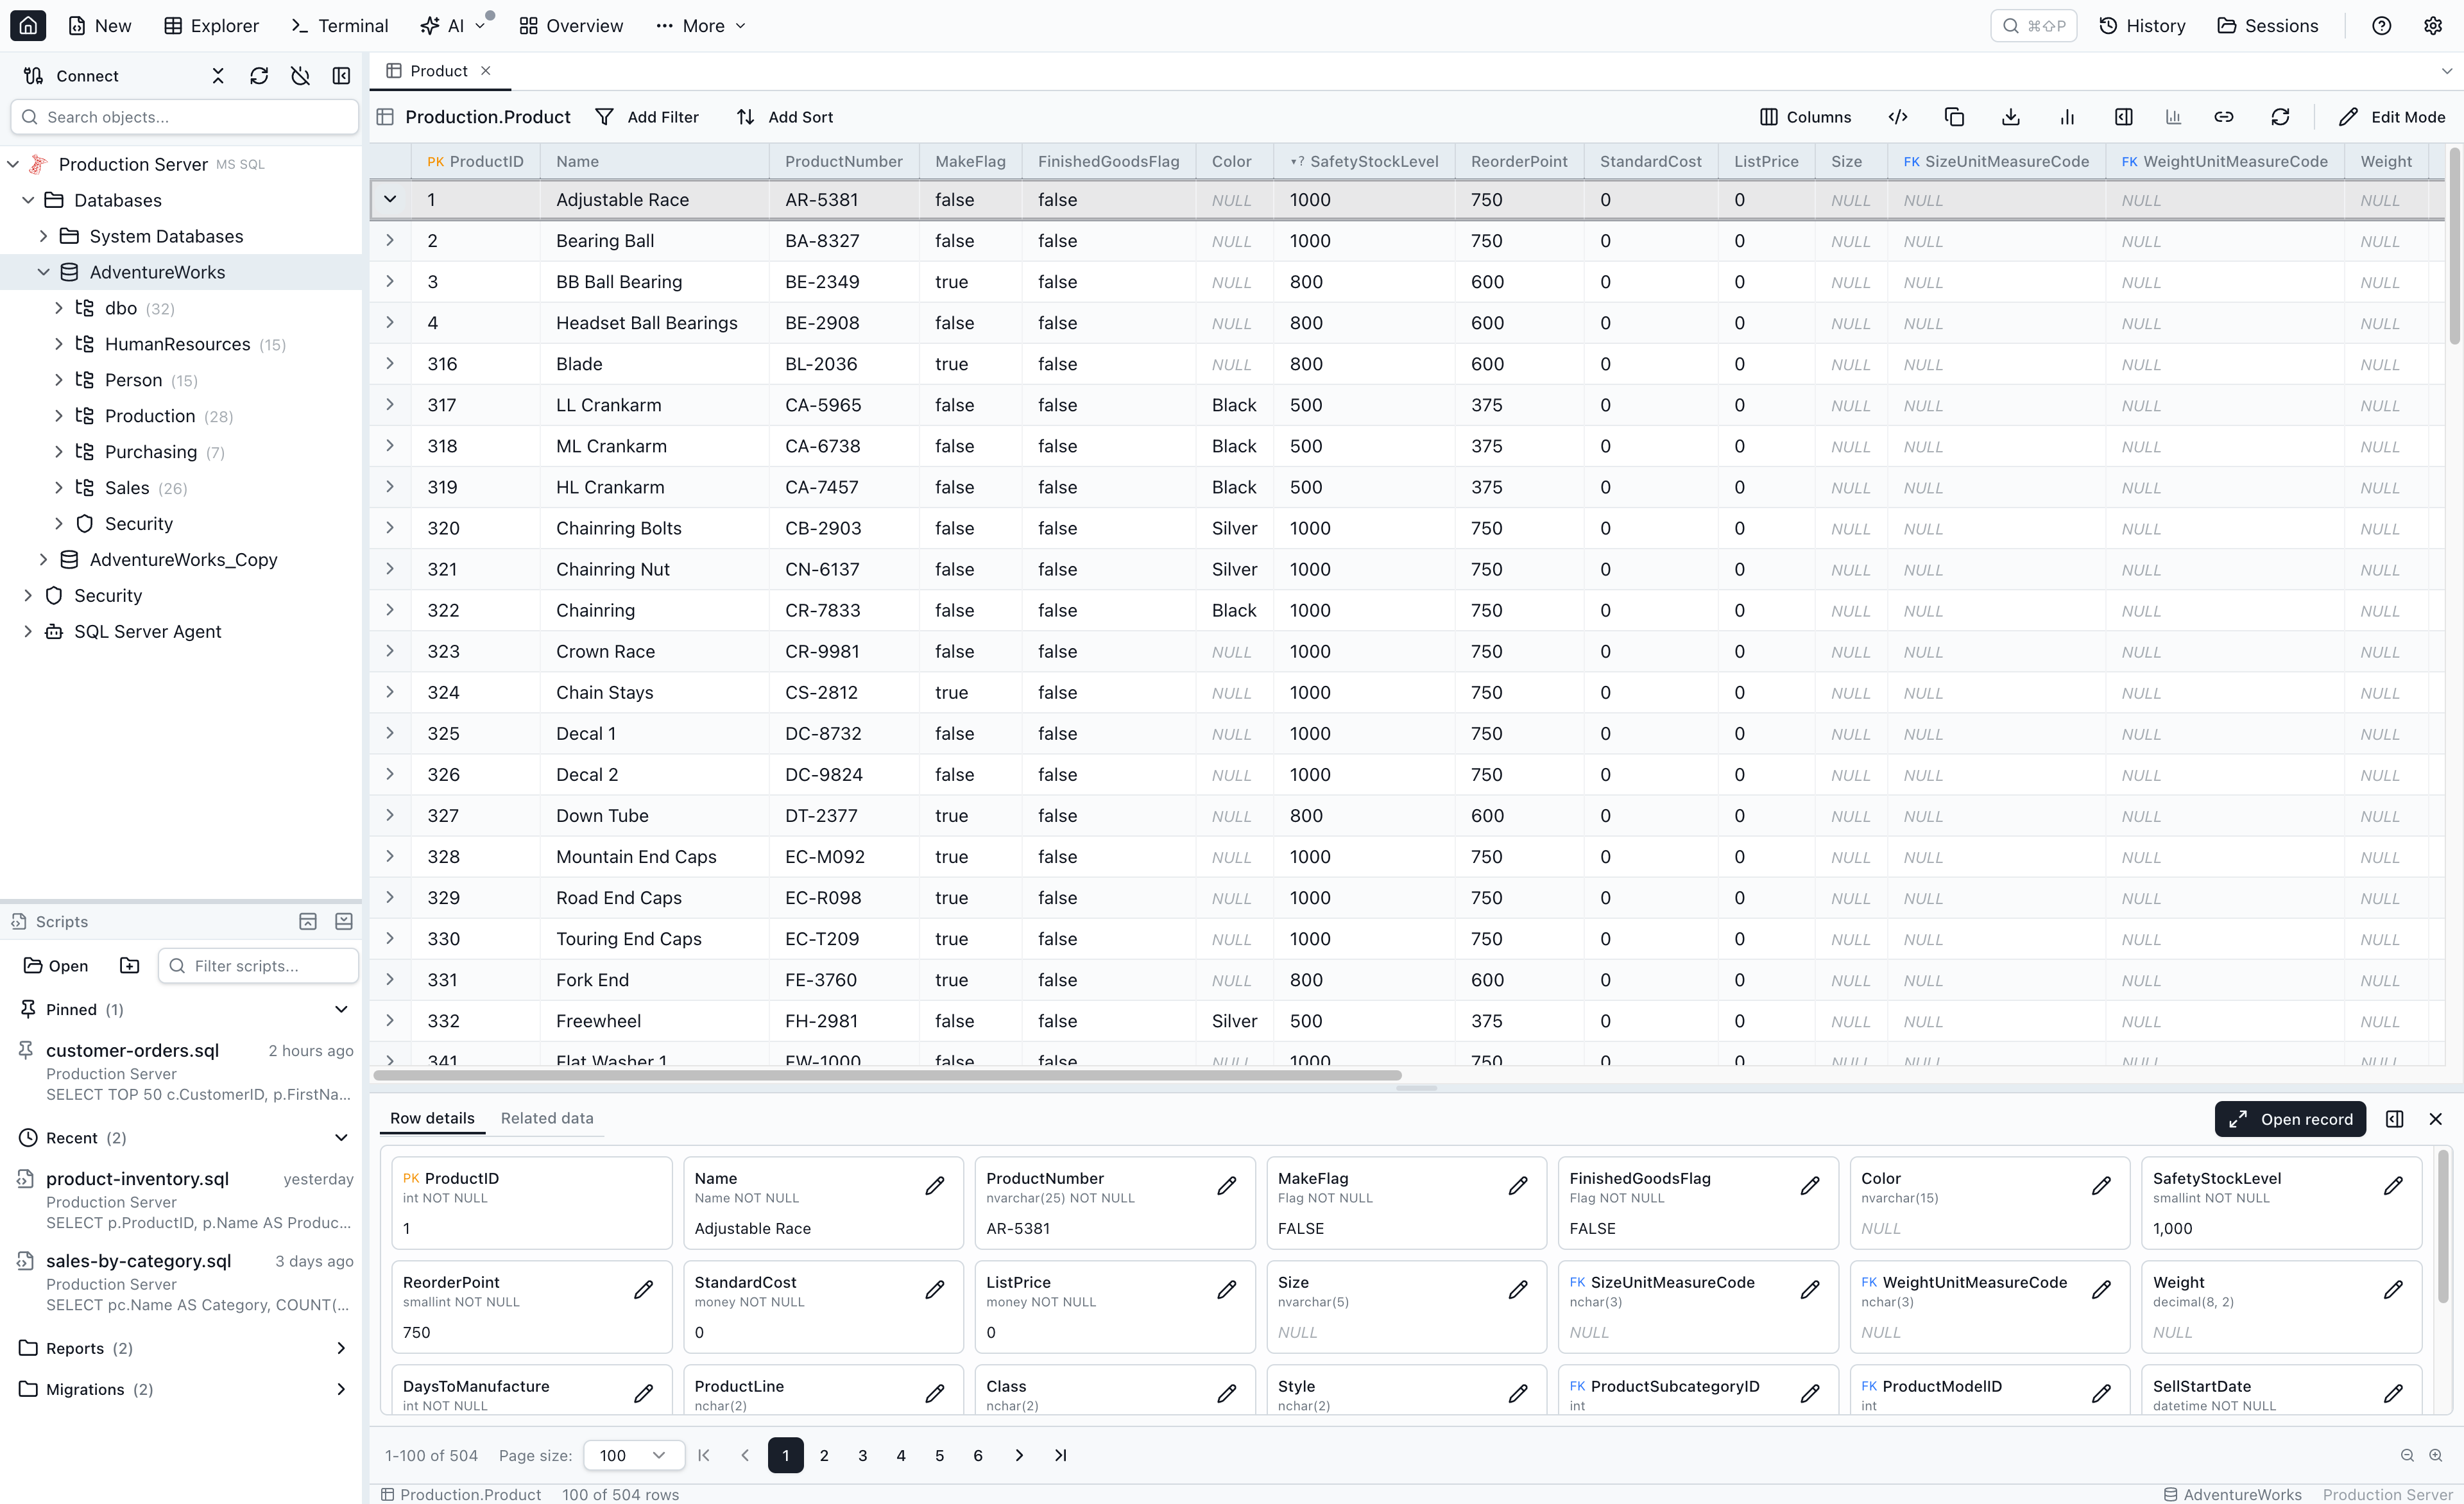Select AdventureWorks_Copy database
The height and width of the screenshot is (1504, 2464).
coord(183,560)
